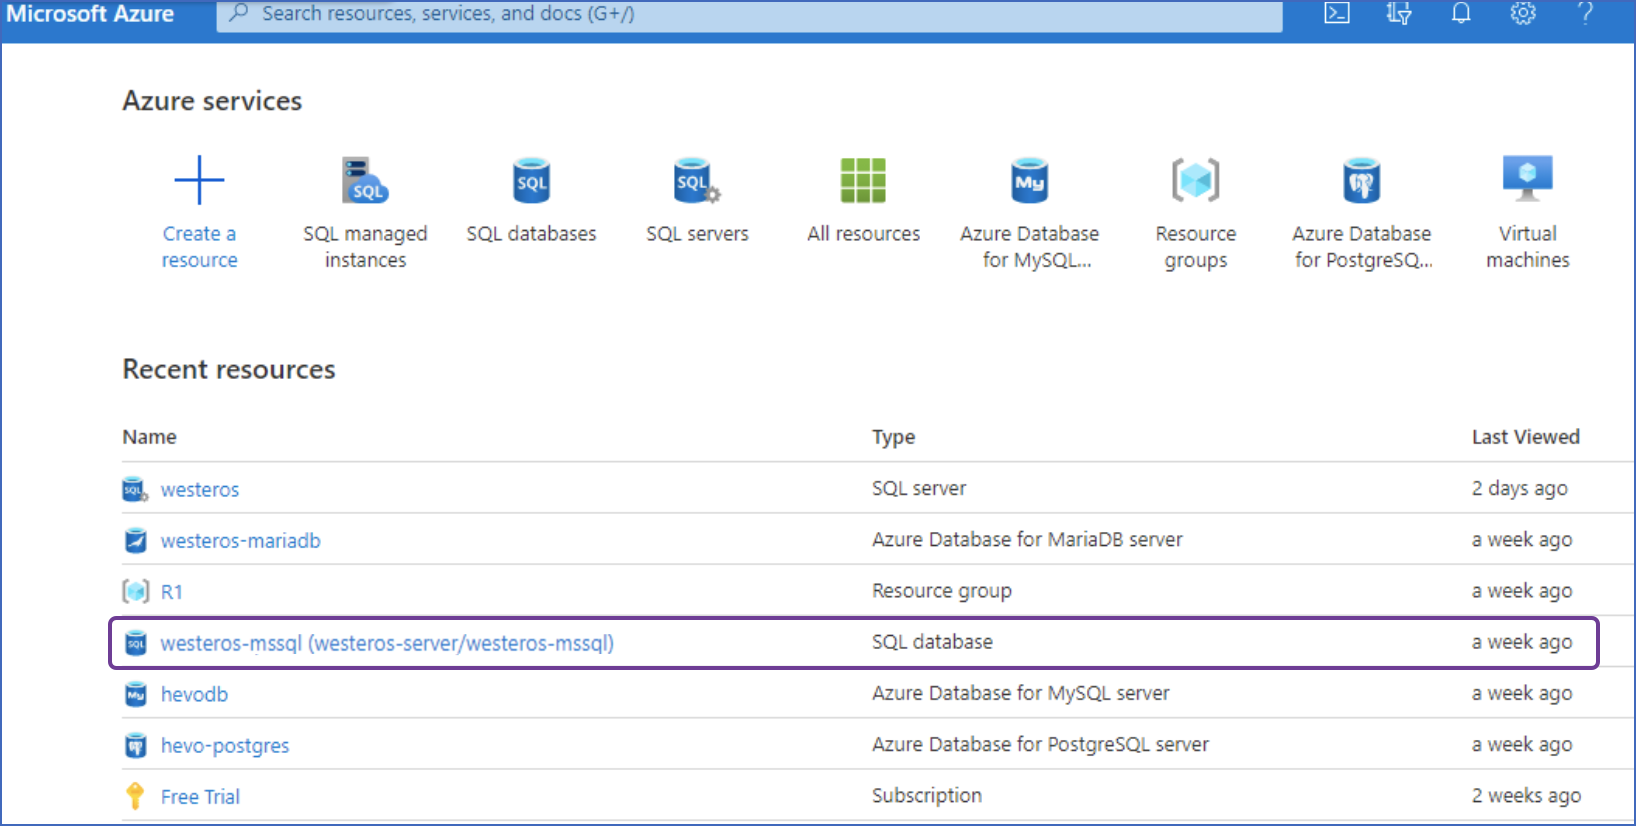Image resolution: width=1636 pixels, height=826 pixels.
Task: Open the Azure Database for MySQL label link
Action: click(1029, 246)
